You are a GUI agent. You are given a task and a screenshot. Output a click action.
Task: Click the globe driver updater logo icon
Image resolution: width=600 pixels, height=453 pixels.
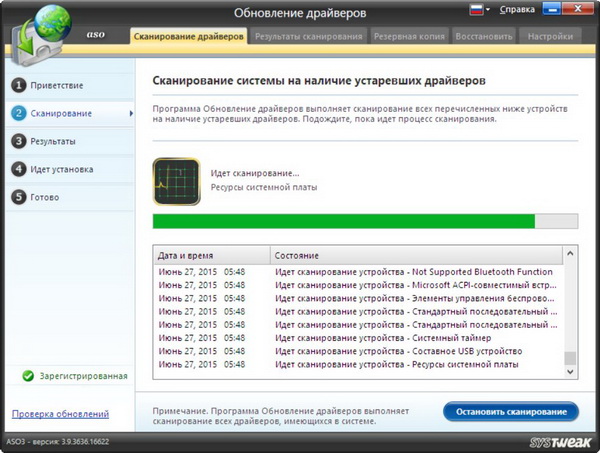[x=41, y=34]
